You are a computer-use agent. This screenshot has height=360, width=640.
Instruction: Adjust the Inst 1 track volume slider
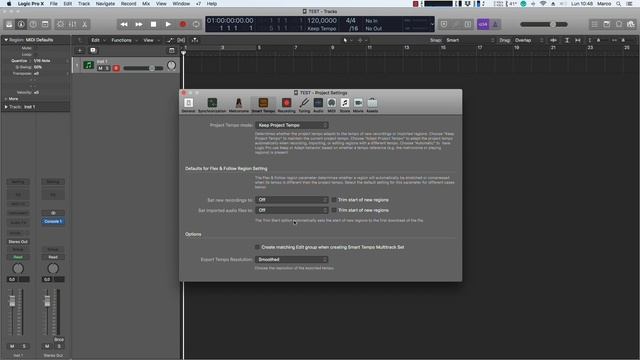tap(143, 68)
